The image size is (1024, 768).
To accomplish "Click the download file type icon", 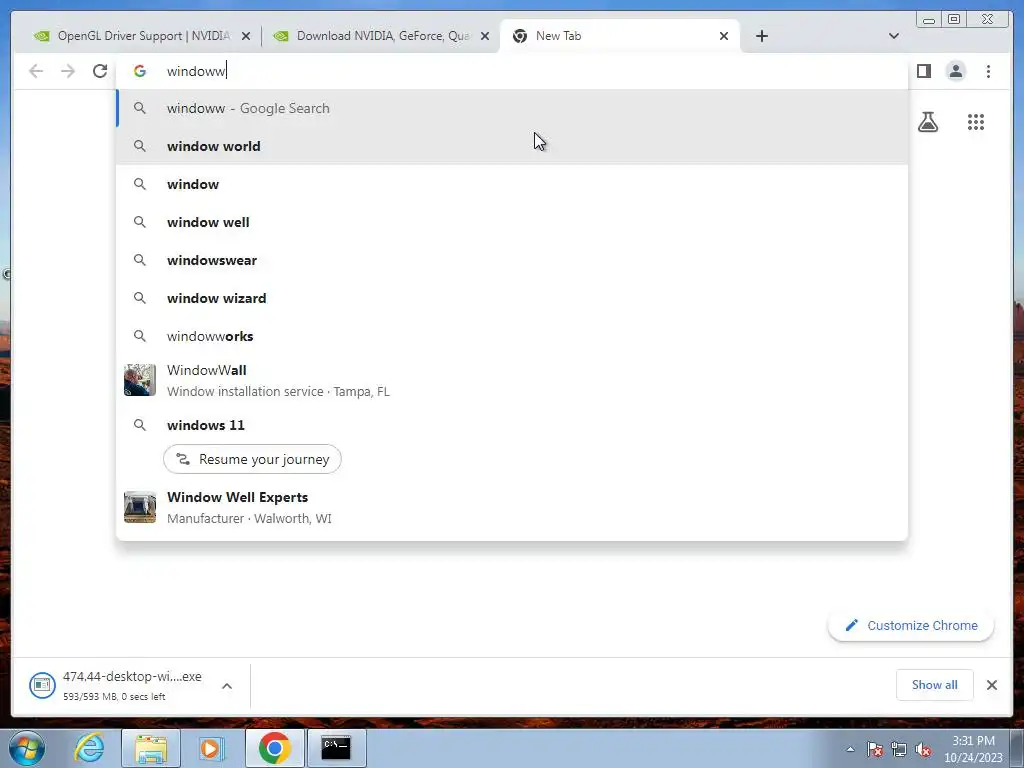I will click(x=42, y=685).
